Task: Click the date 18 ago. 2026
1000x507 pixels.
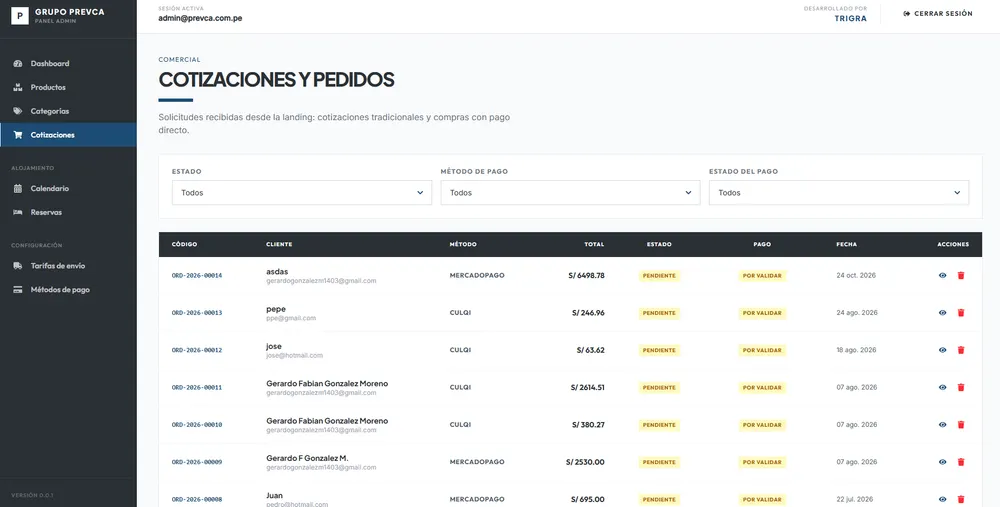Action: (x=857, y=350)
